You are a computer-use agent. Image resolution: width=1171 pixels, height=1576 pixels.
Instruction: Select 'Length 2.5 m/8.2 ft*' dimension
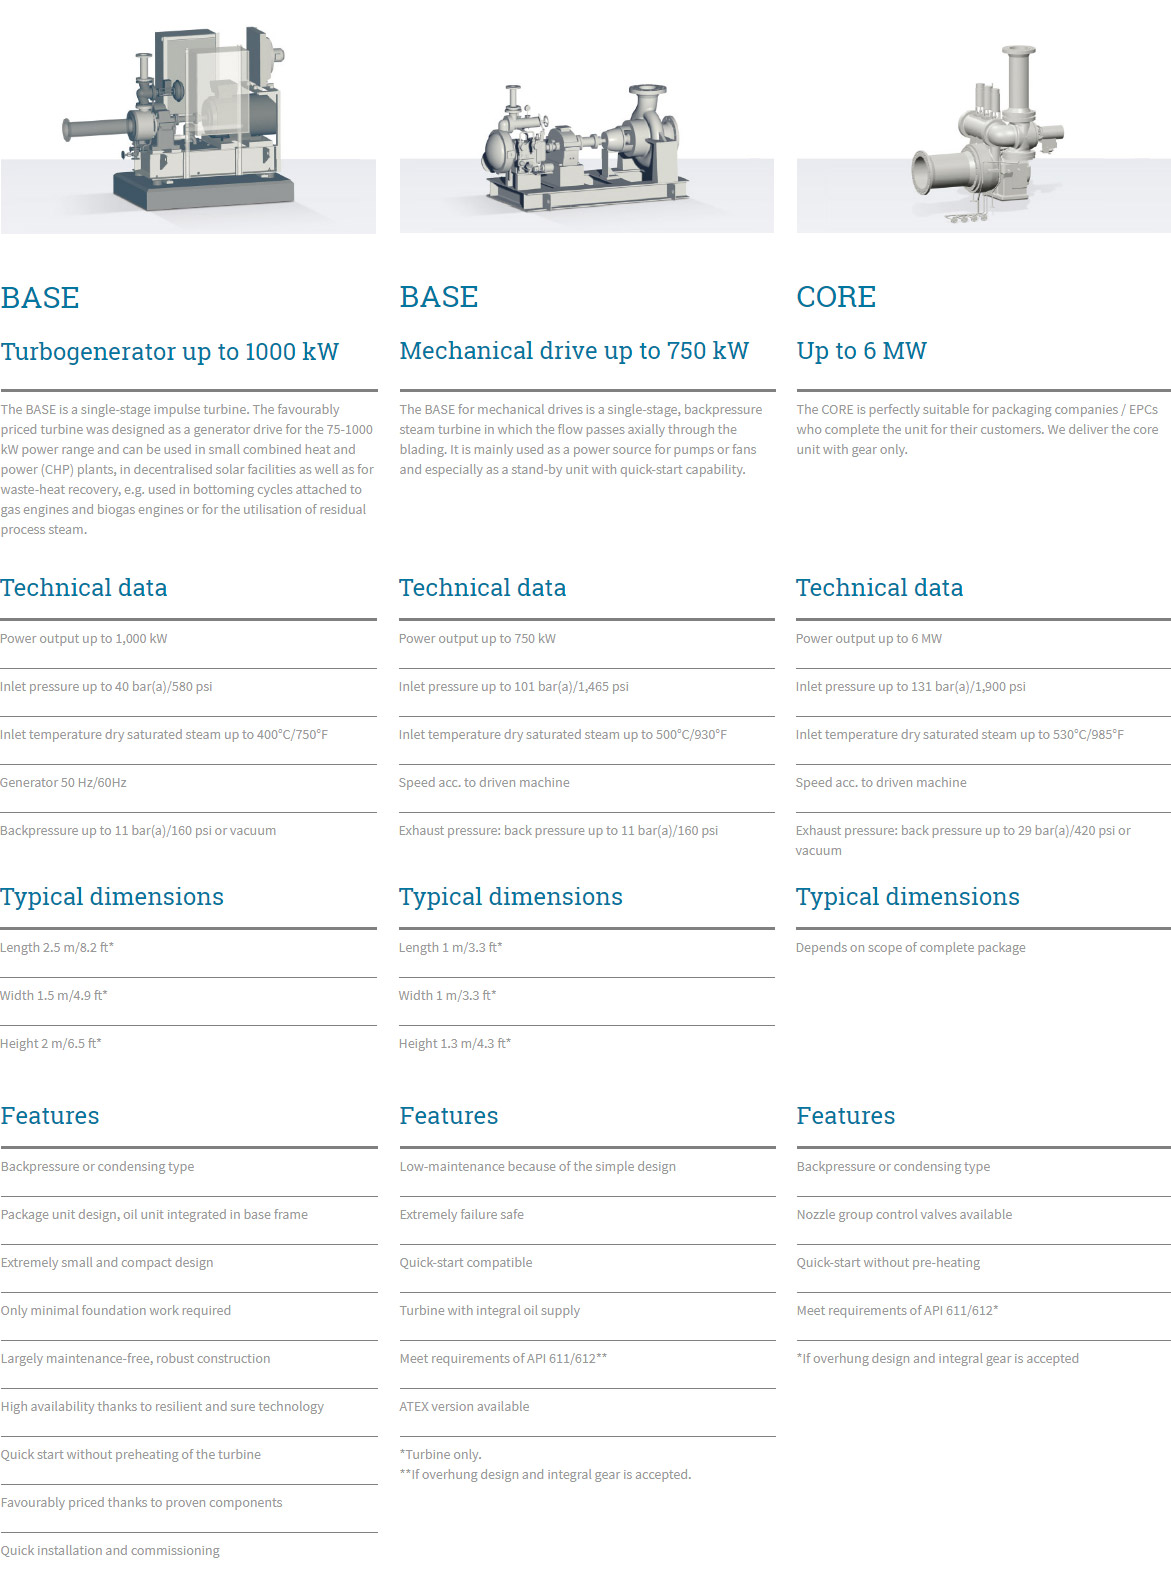[57, 948]
